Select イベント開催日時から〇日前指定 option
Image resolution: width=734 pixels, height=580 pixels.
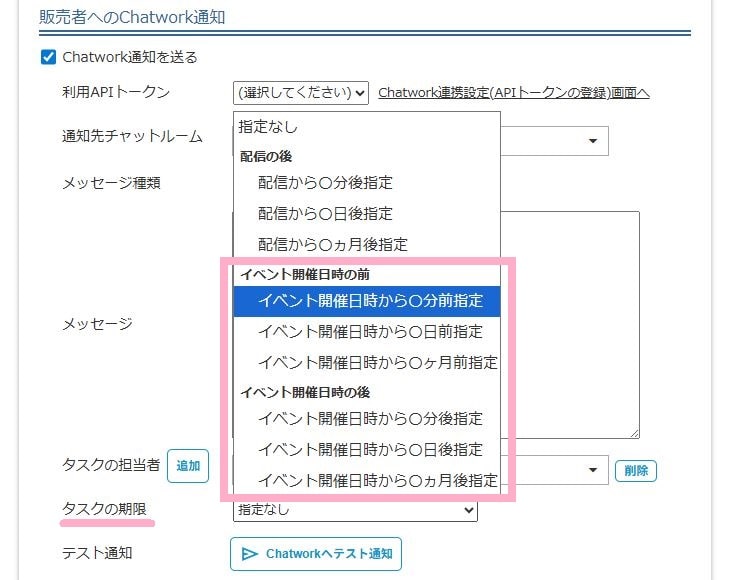(370, 332)
